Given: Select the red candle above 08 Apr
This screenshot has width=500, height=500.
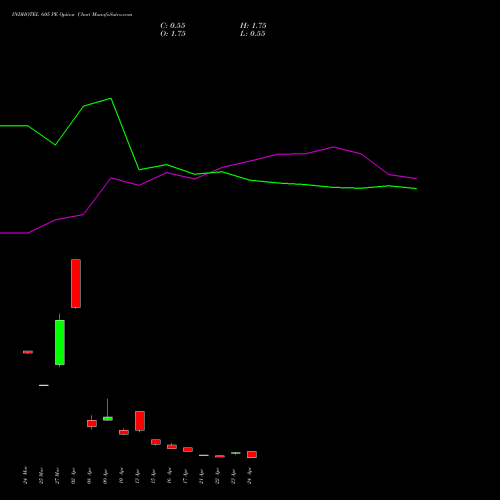Looking at the screenshot, I should coord(92,423).
